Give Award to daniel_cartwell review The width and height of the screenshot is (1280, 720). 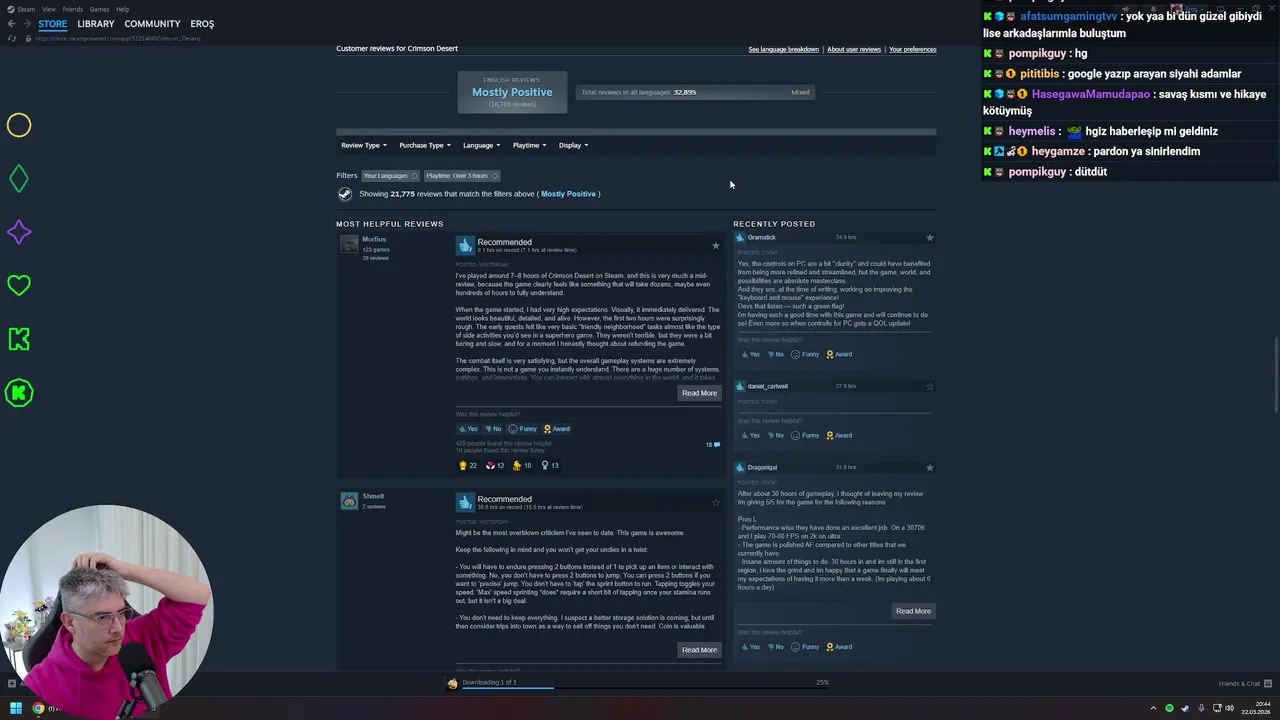839,435
